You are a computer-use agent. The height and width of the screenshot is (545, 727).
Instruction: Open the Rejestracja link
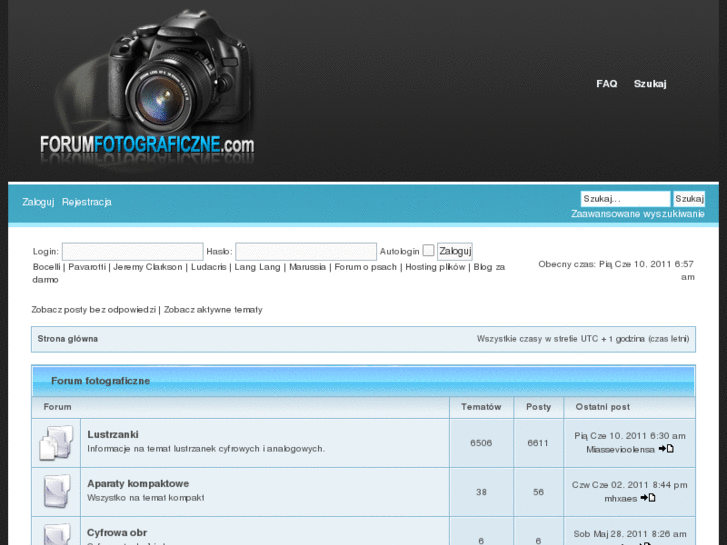tap(87, 202)
